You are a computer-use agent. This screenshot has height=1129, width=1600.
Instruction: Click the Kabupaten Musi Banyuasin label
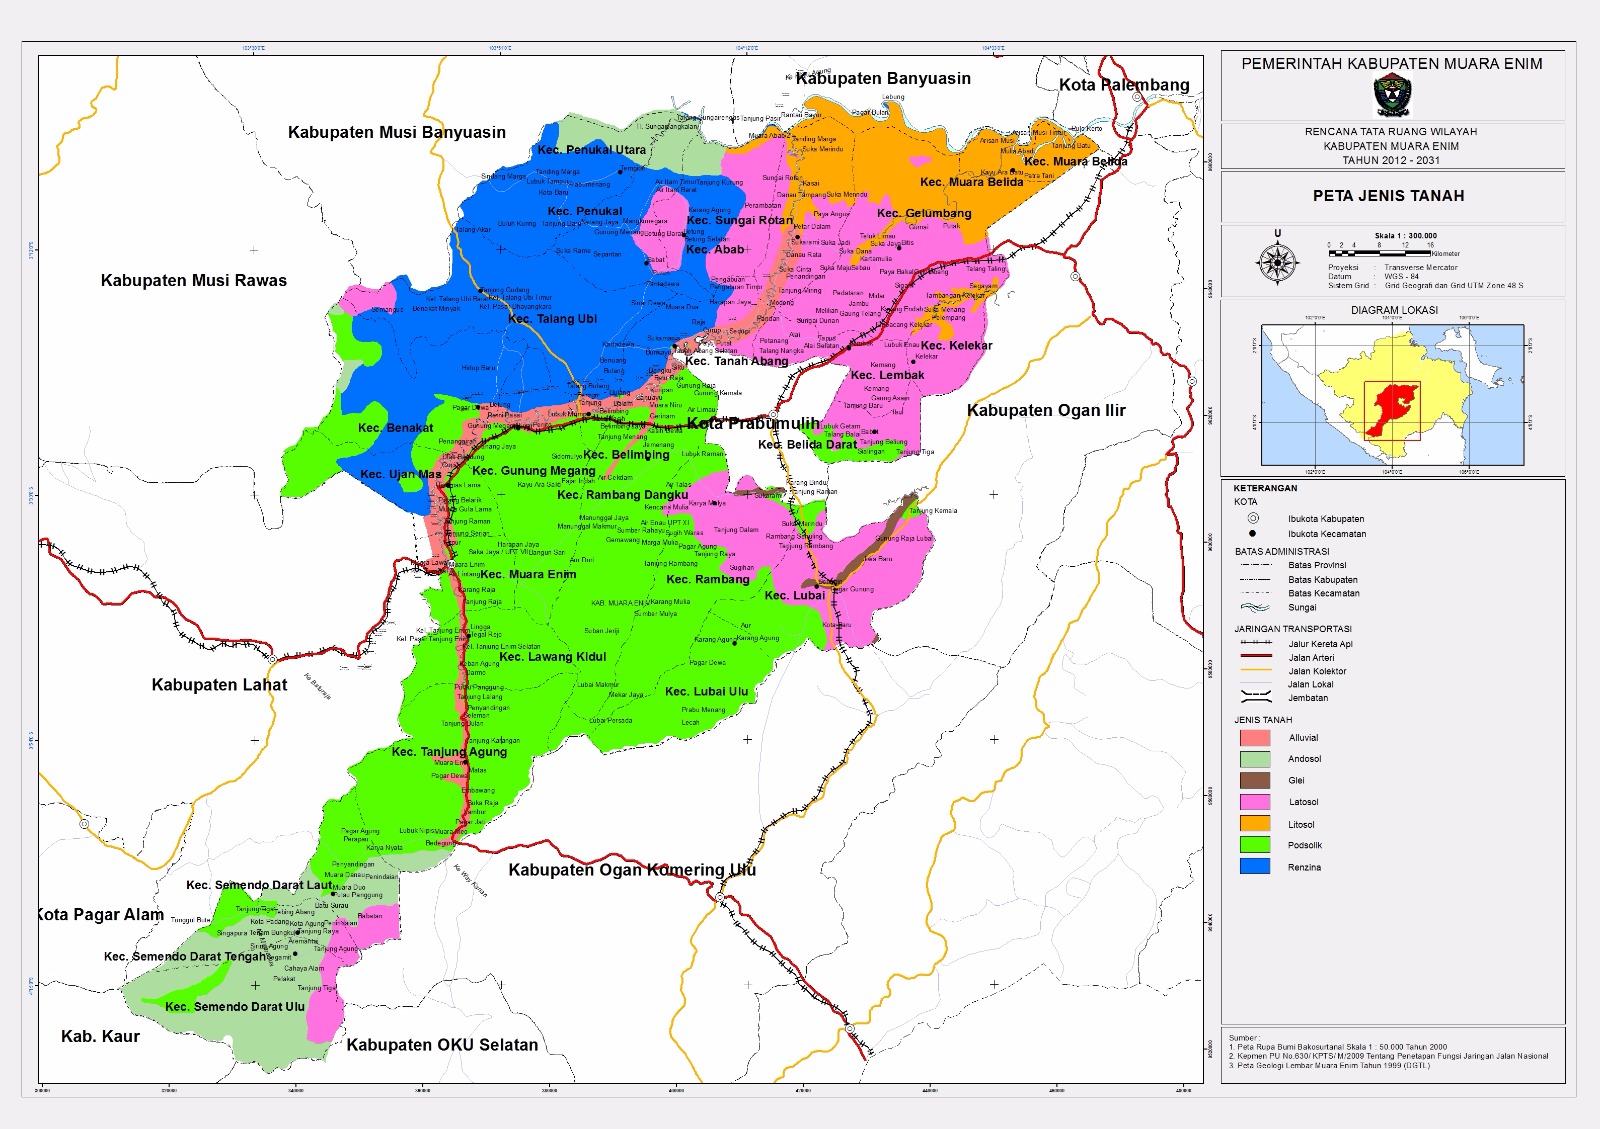(x=397, y=132)
